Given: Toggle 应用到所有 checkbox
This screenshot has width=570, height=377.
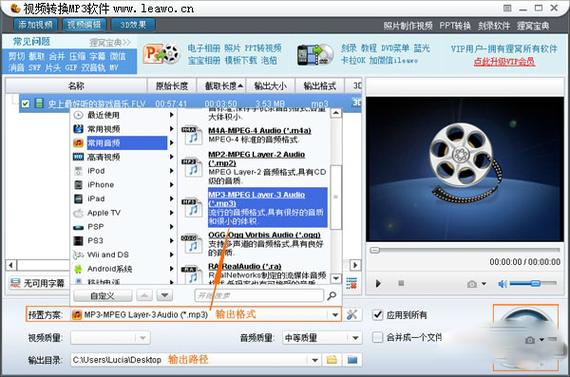Looking at the screenshot, I should tap(378, 314).
